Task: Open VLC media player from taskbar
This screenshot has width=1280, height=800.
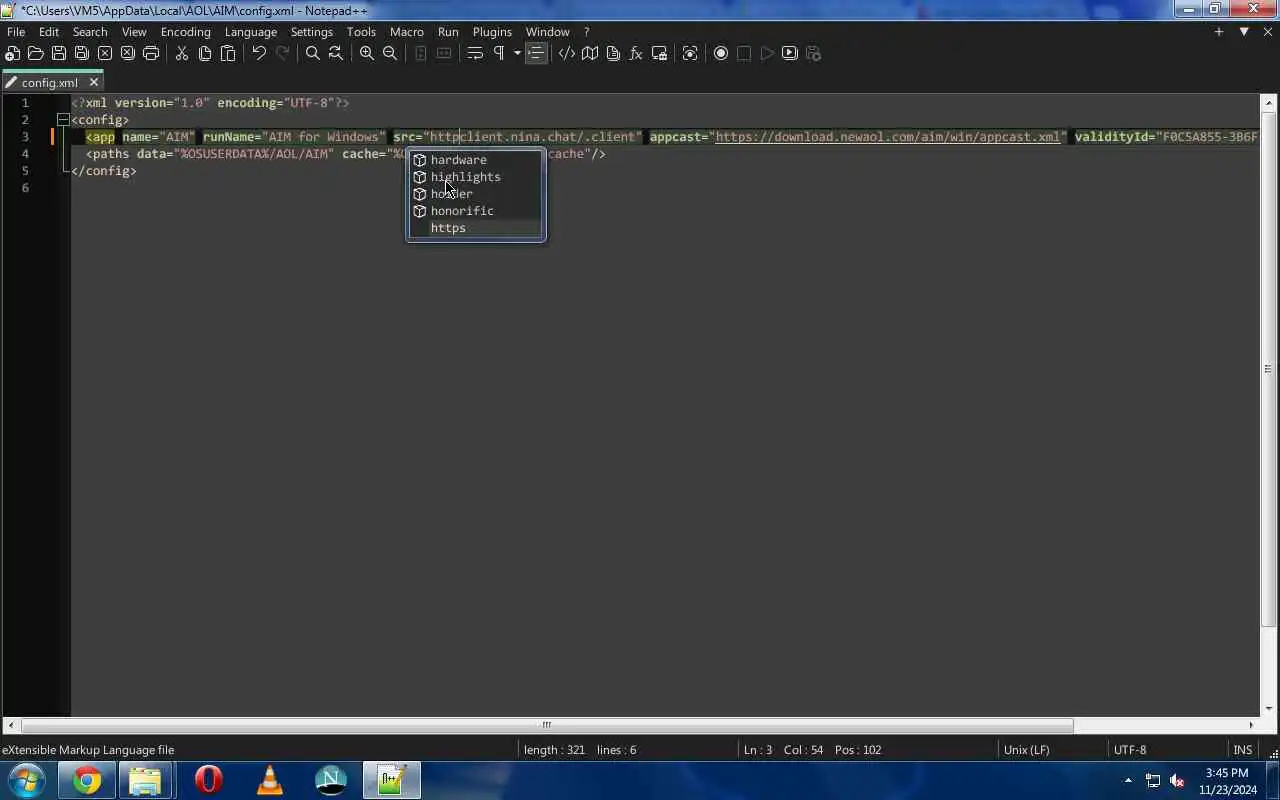Action: click(269, 780)
